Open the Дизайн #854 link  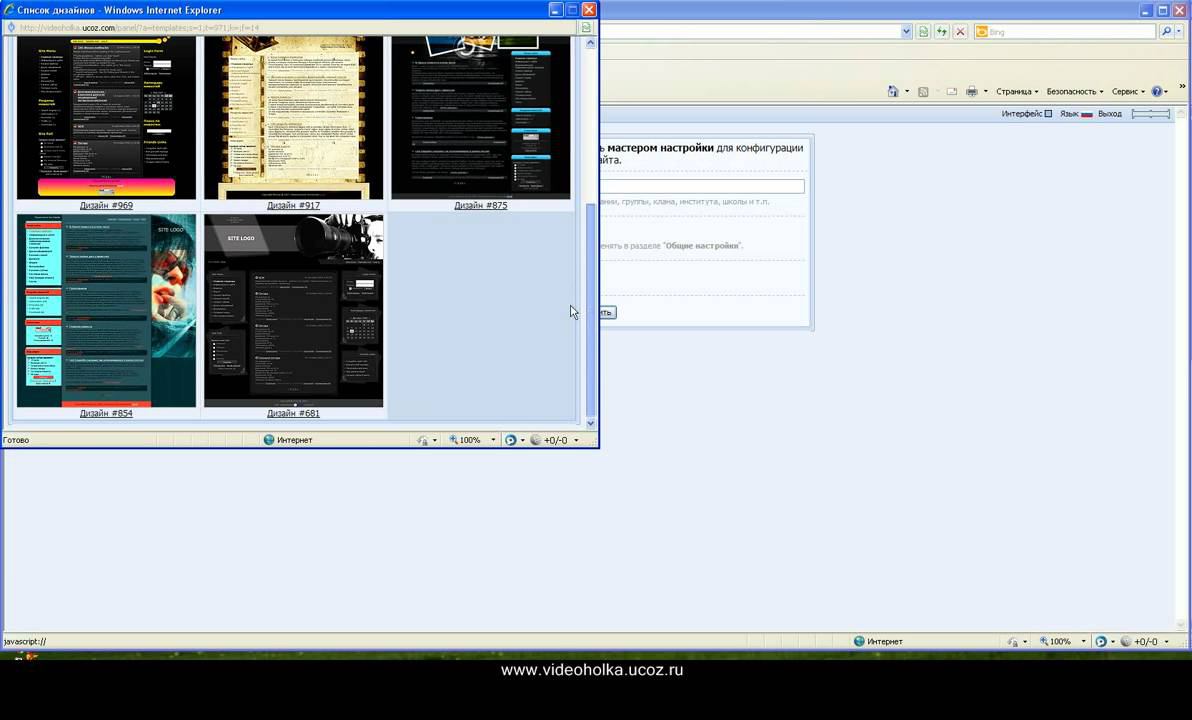coord(106,414)
